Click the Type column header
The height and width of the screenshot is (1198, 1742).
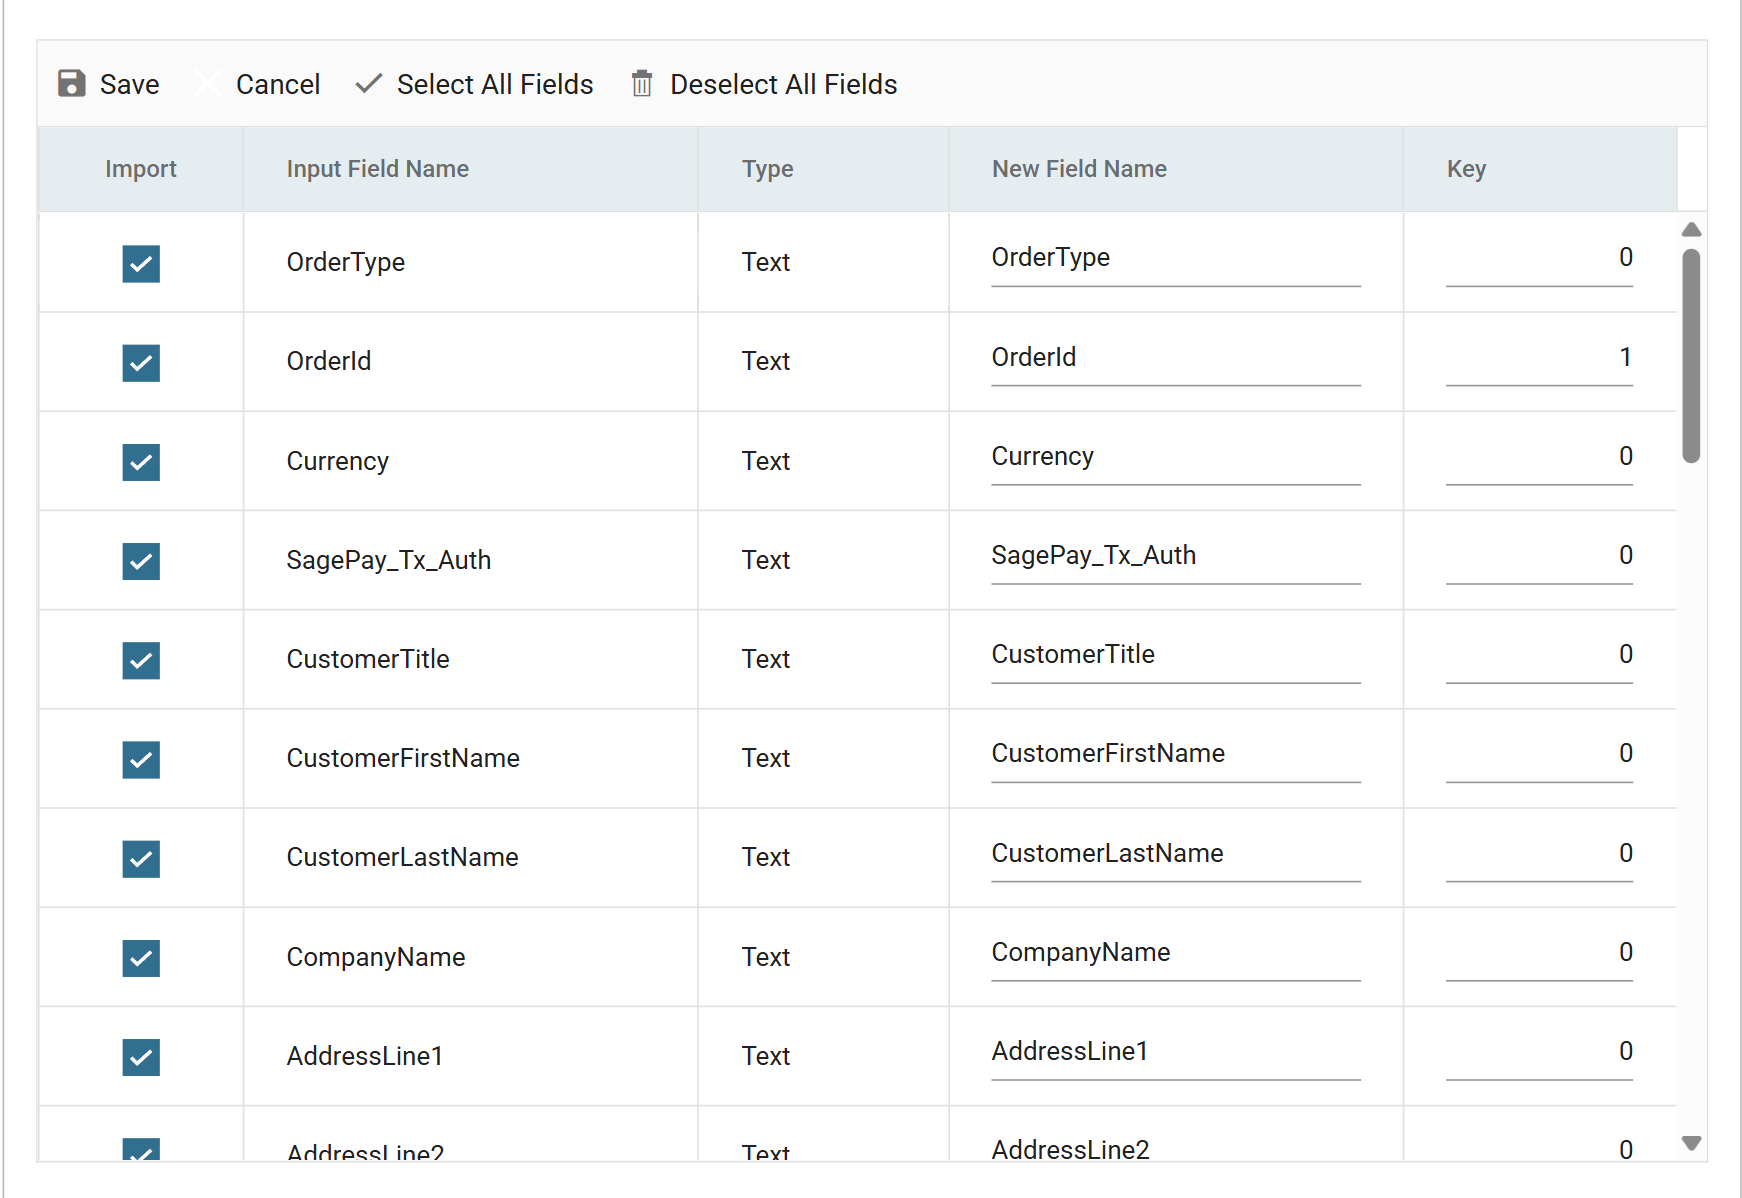(823, 169)
